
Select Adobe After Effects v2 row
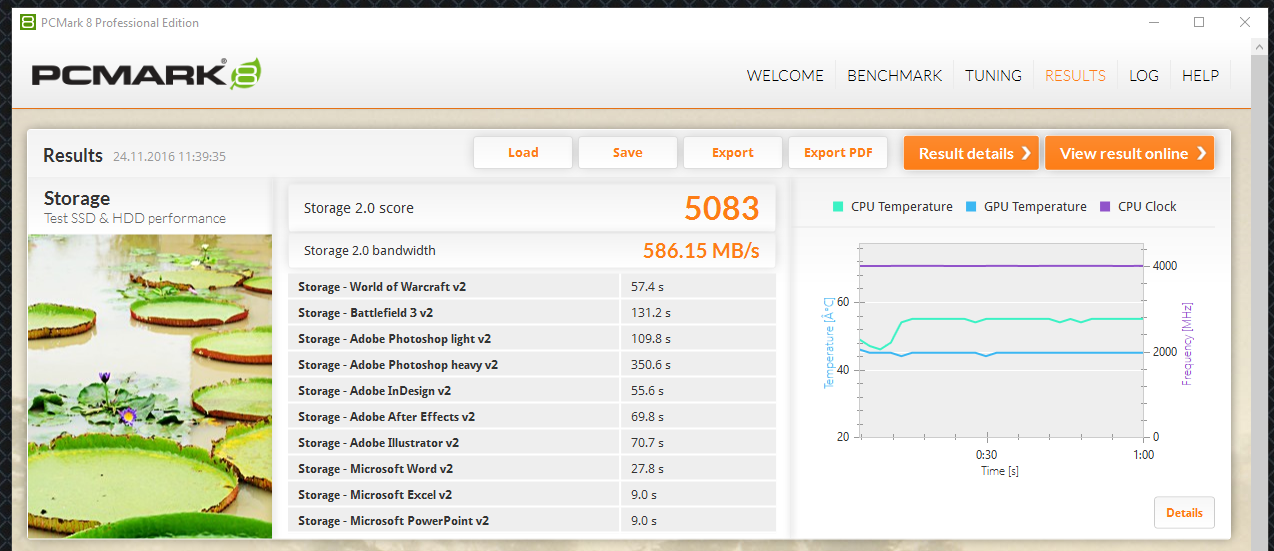click(532, 417)
